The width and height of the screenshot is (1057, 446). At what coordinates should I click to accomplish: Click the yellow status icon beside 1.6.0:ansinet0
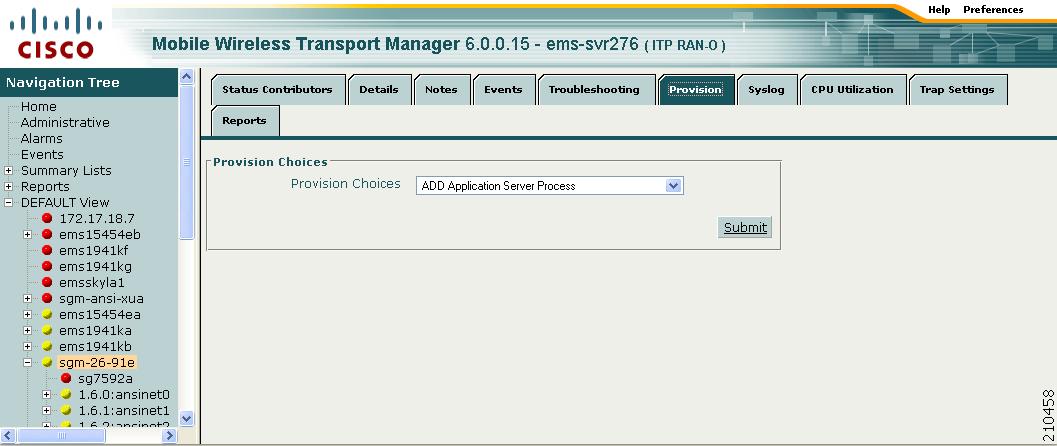66,395
